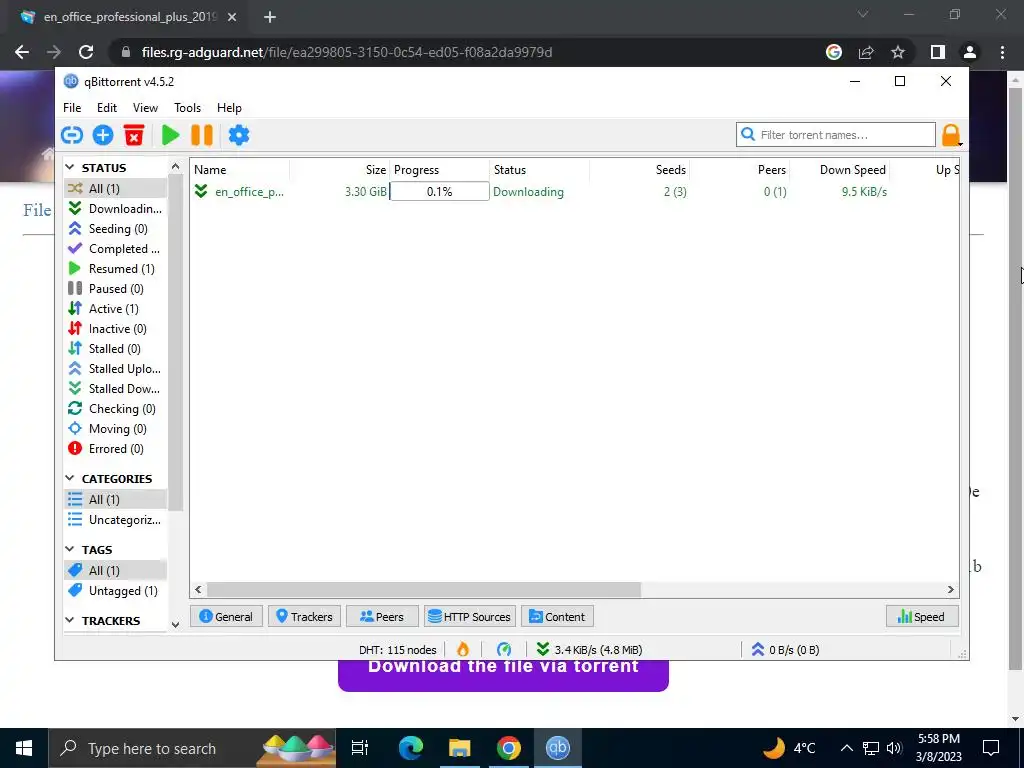Image resolution: width=1024 pixels, height=768 pixels.
Task: Select the Uncategorized category filter
Action: click(x=115, y=520)
